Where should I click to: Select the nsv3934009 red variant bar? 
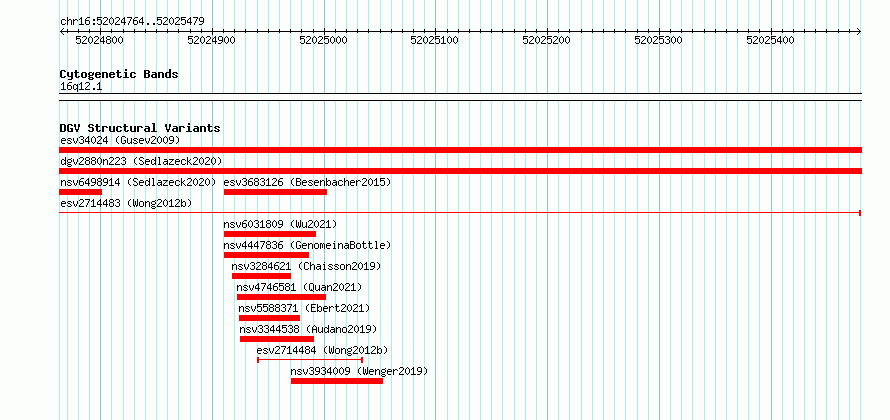tap(337, 381)
